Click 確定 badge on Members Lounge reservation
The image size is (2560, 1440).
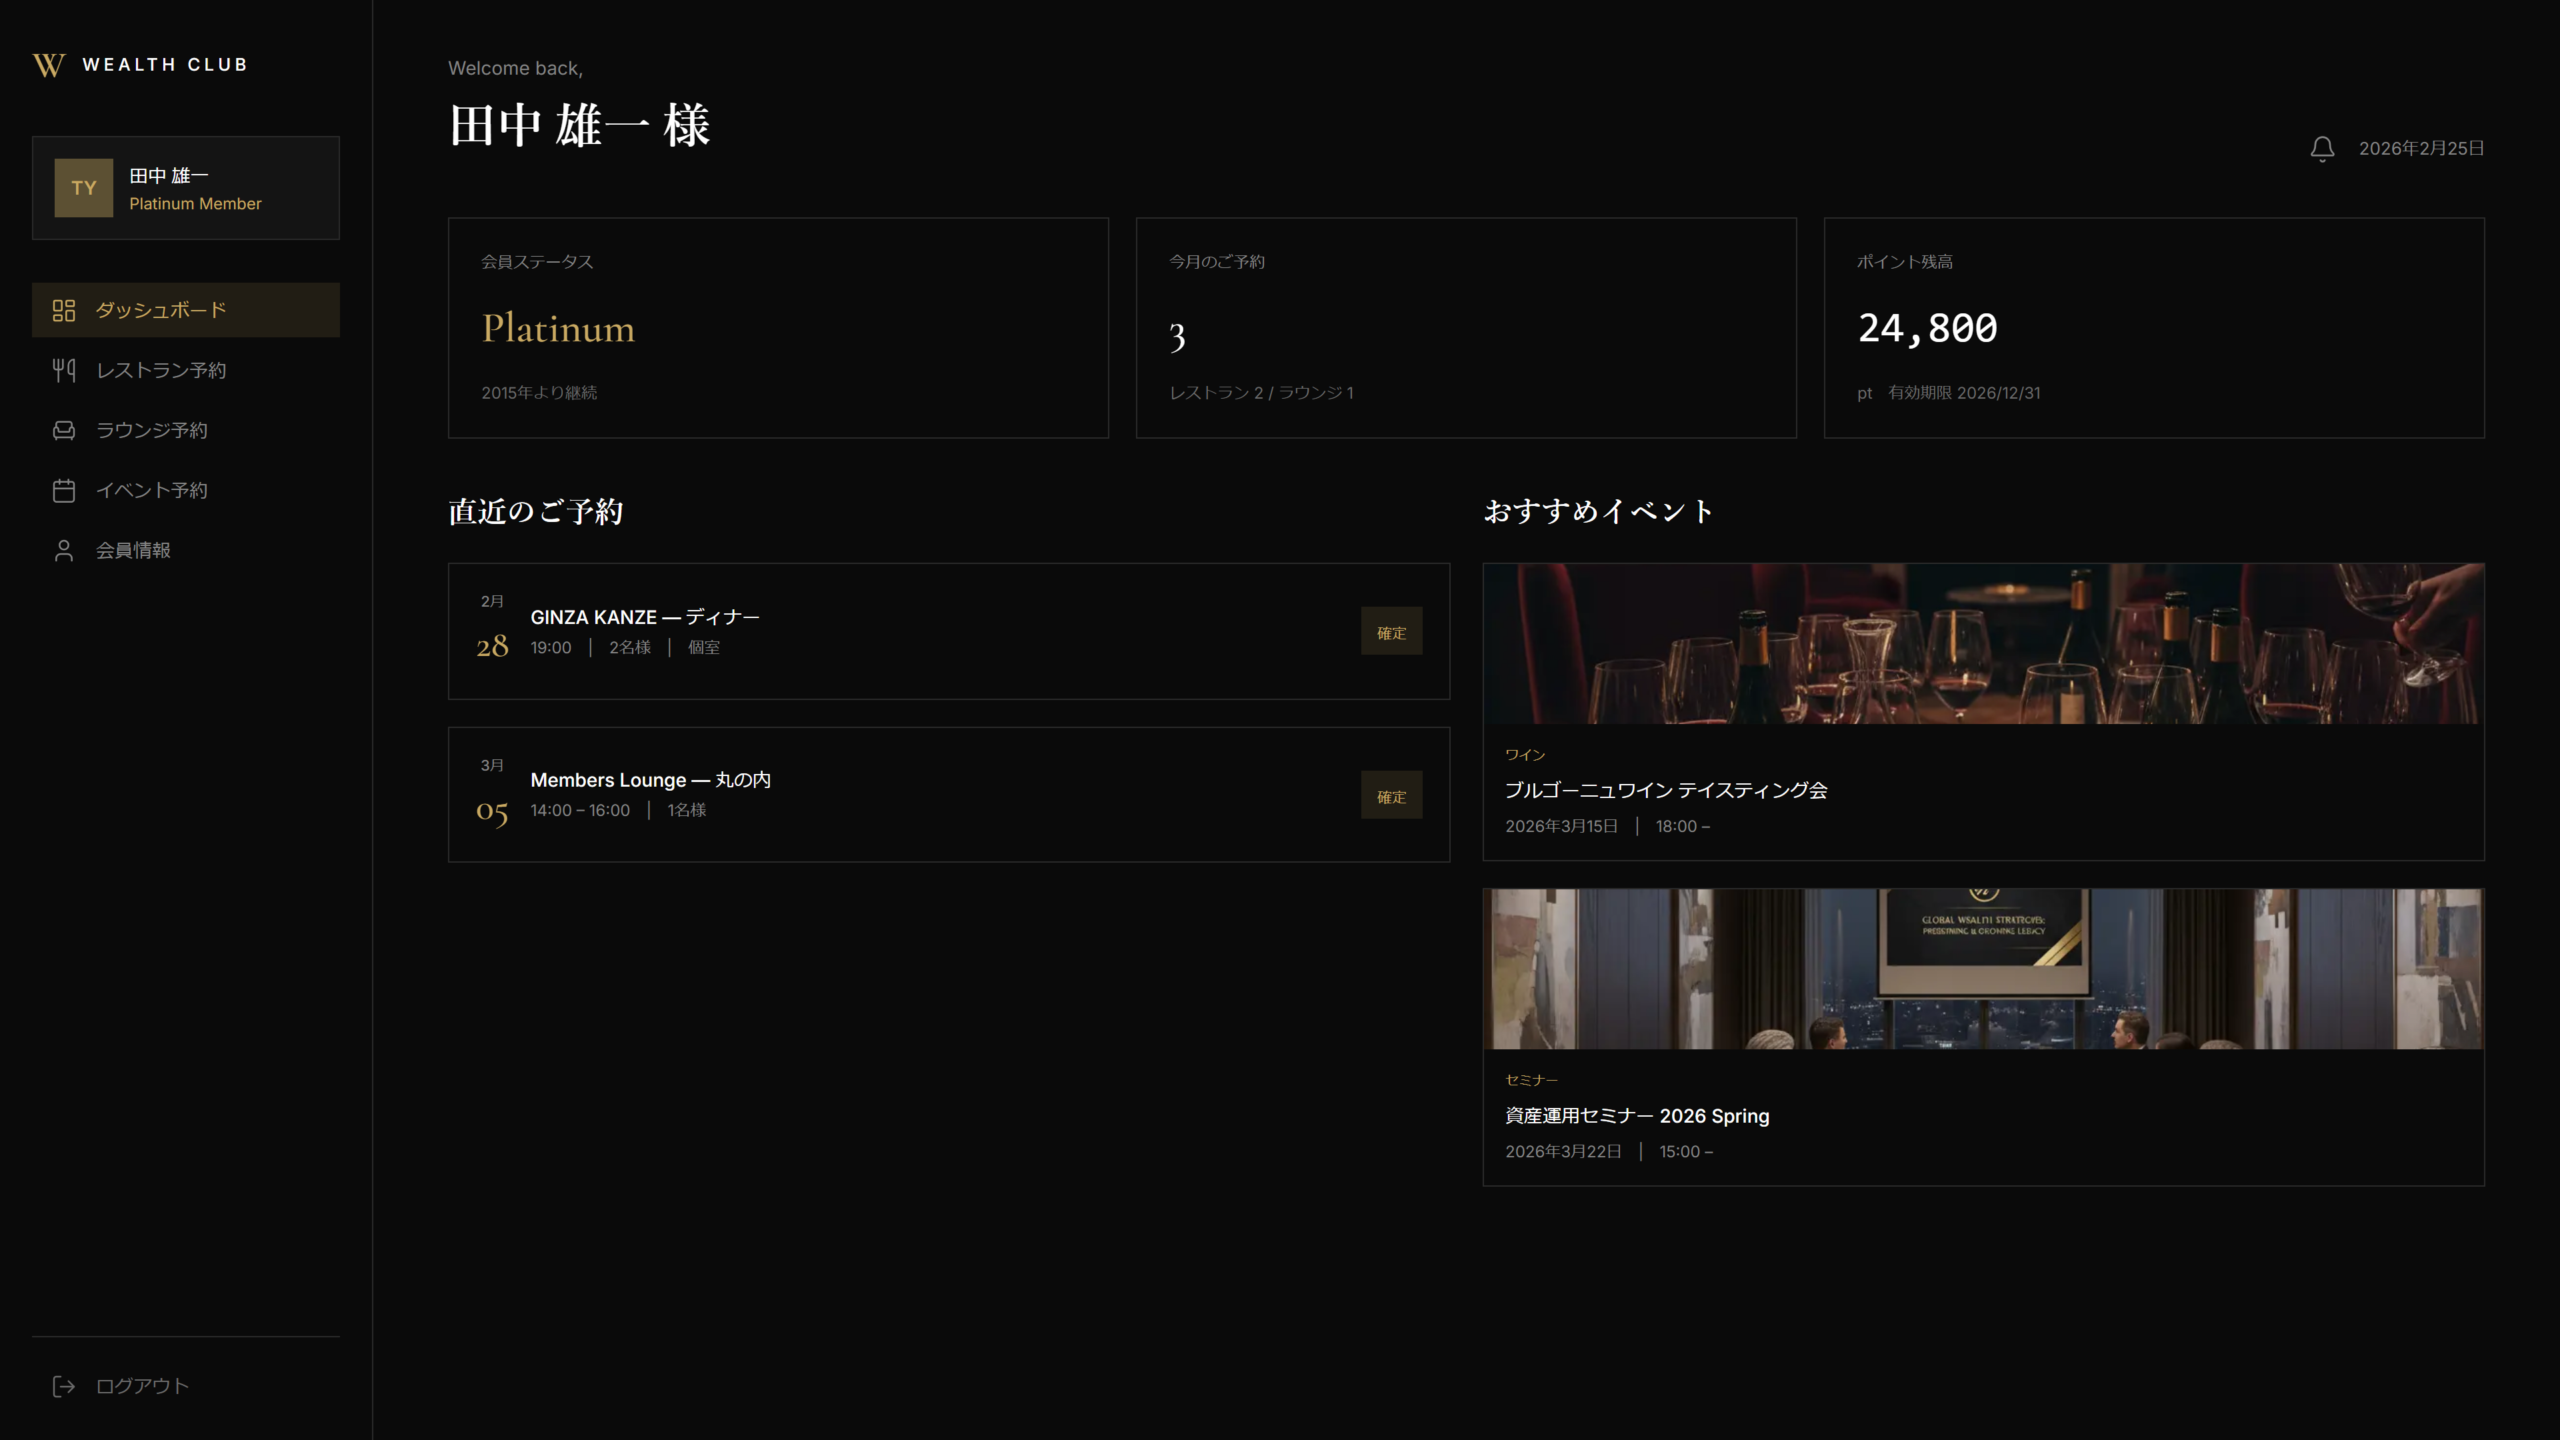(1391, 796)
